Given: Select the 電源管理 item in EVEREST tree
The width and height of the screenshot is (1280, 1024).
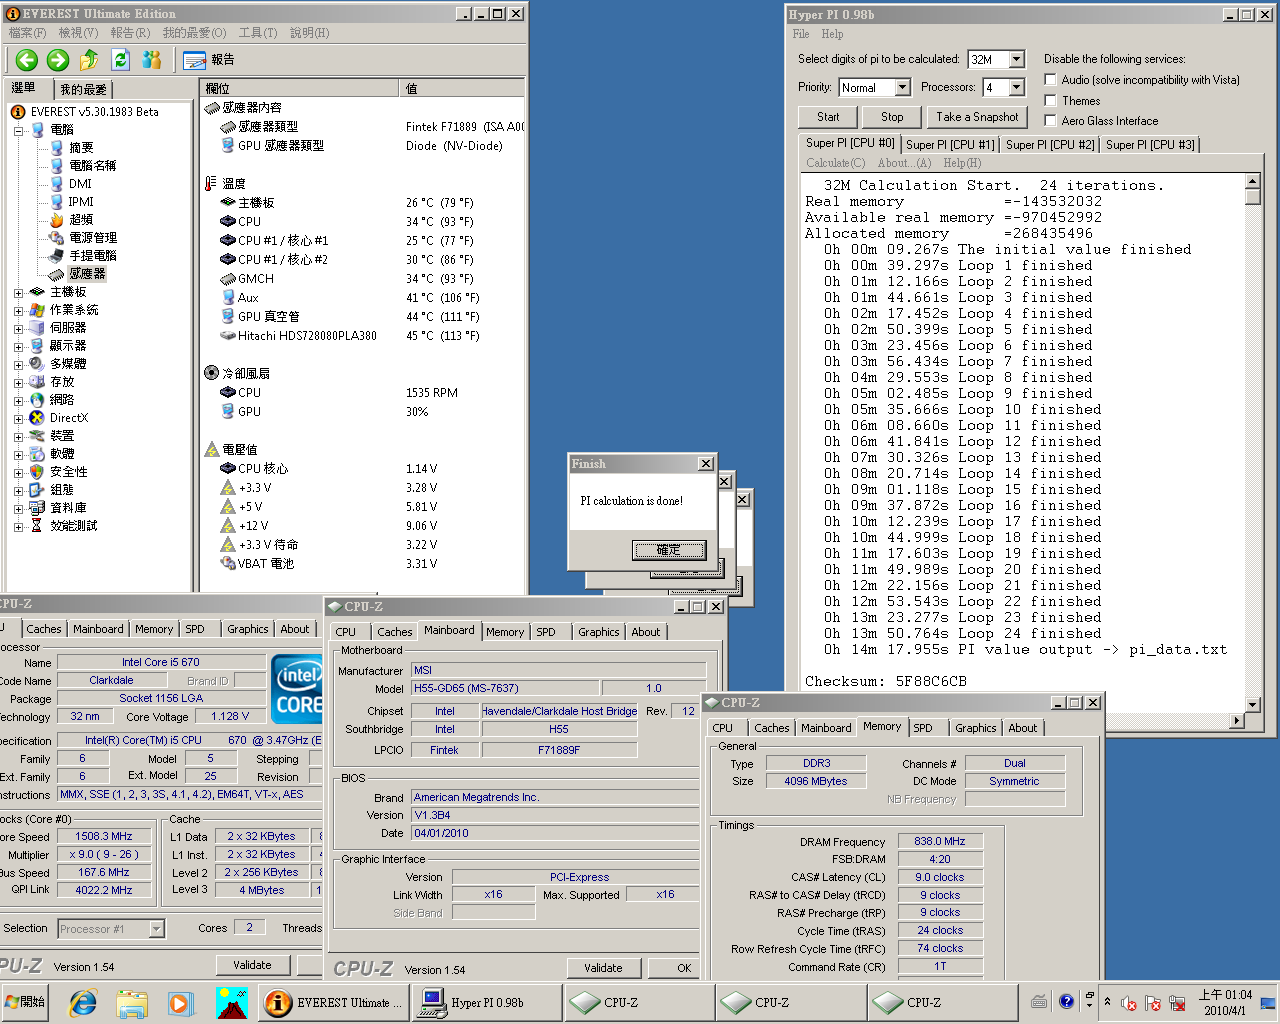Looking at the screenshot, I should [x=93, y=238].
